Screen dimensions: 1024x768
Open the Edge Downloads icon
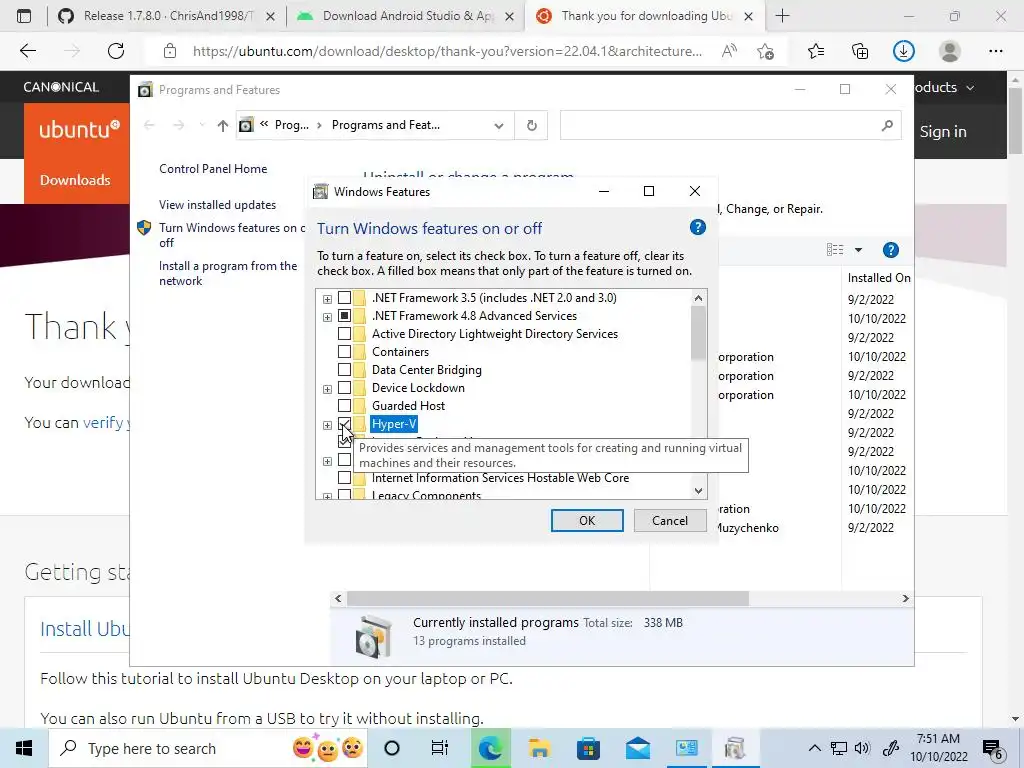(x=904, y=51)
